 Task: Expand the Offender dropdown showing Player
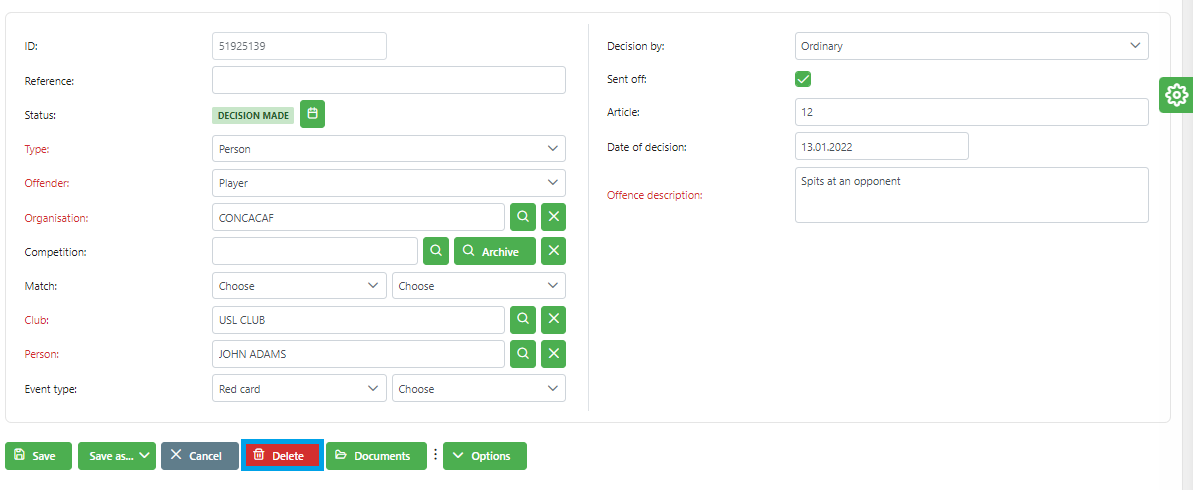pos(388,183)
